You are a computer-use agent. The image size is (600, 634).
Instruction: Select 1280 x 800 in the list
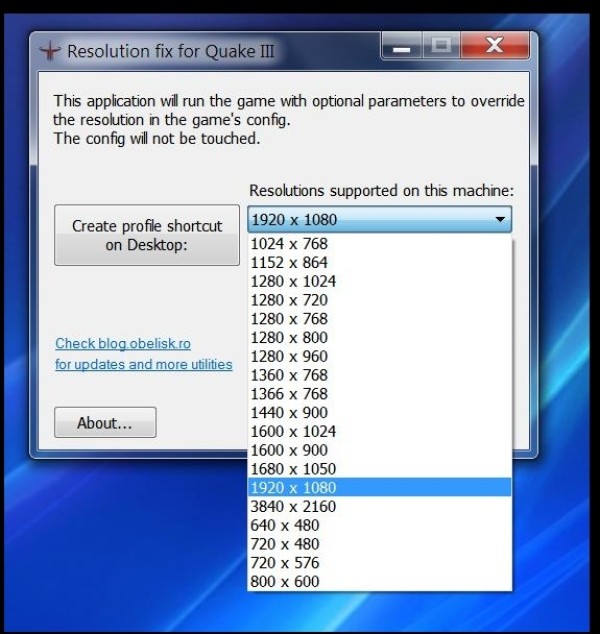click(379, 337)
